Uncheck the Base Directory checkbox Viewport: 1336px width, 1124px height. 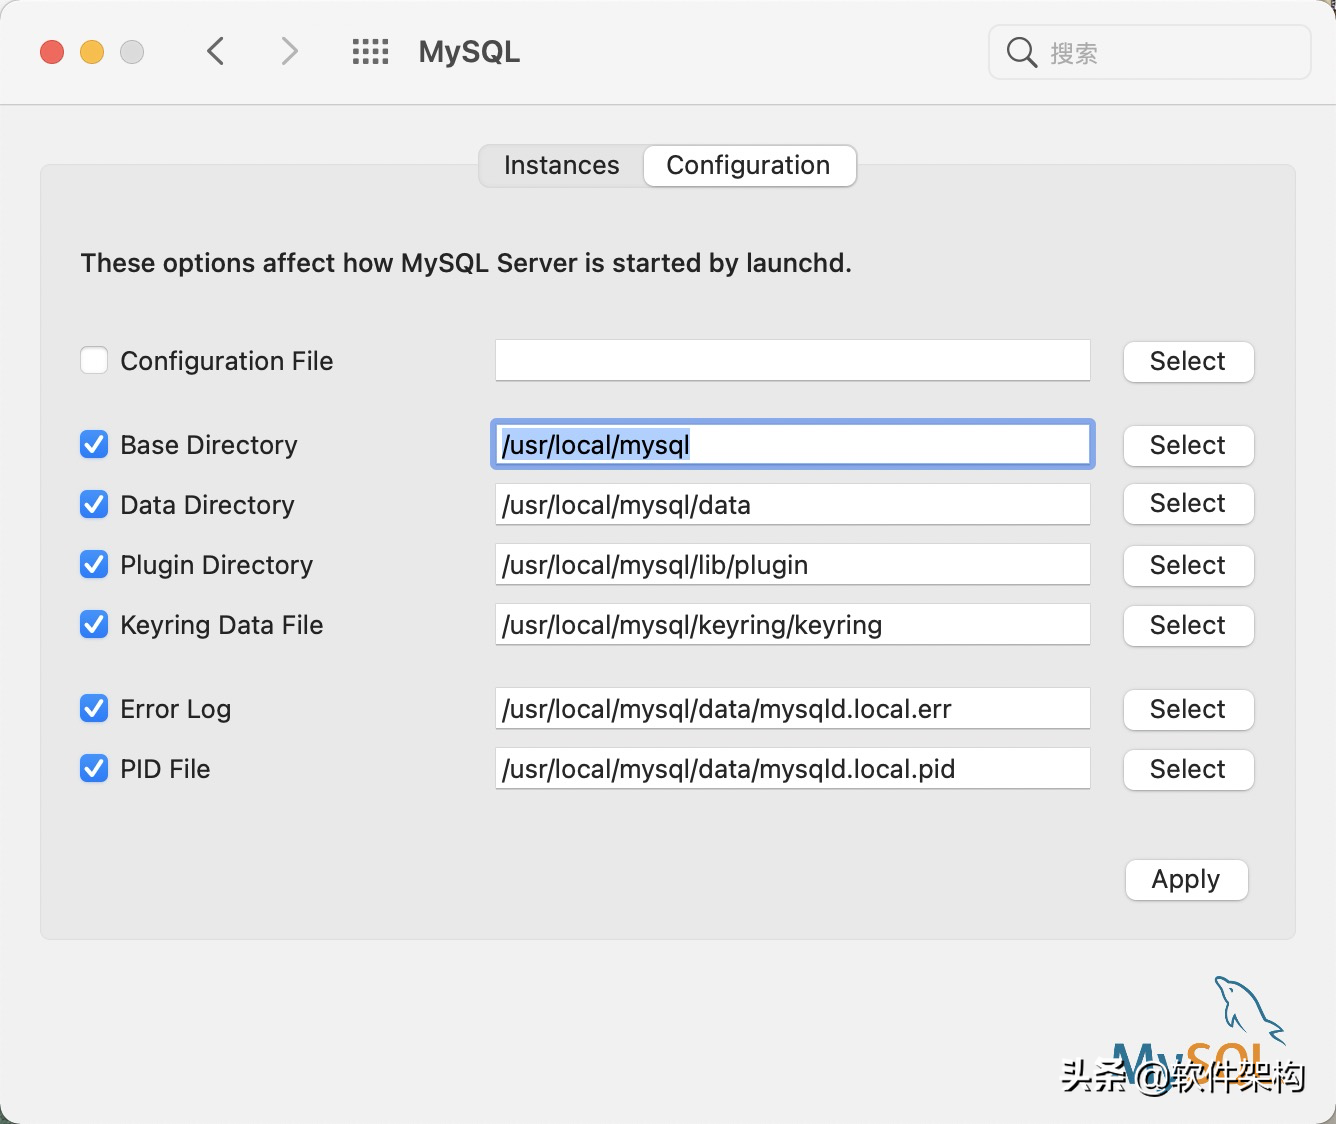(94, 444)
